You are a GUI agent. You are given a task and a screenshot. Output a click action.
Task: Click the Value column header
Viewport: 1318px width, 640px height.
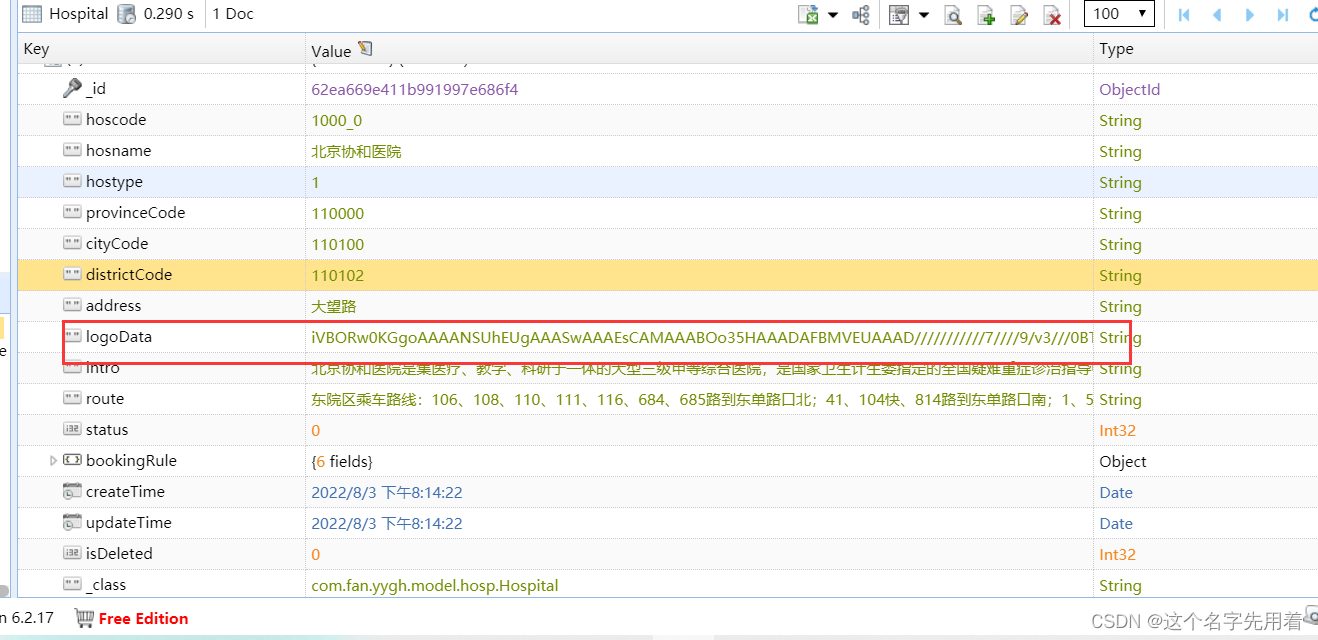(x=699, y=49)
